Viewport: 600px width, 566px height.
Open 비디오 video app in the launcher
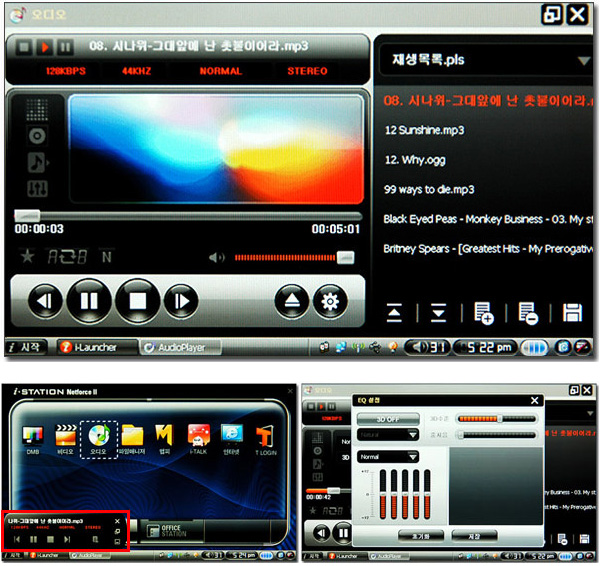pyautogui.click(x=65, y=439)
